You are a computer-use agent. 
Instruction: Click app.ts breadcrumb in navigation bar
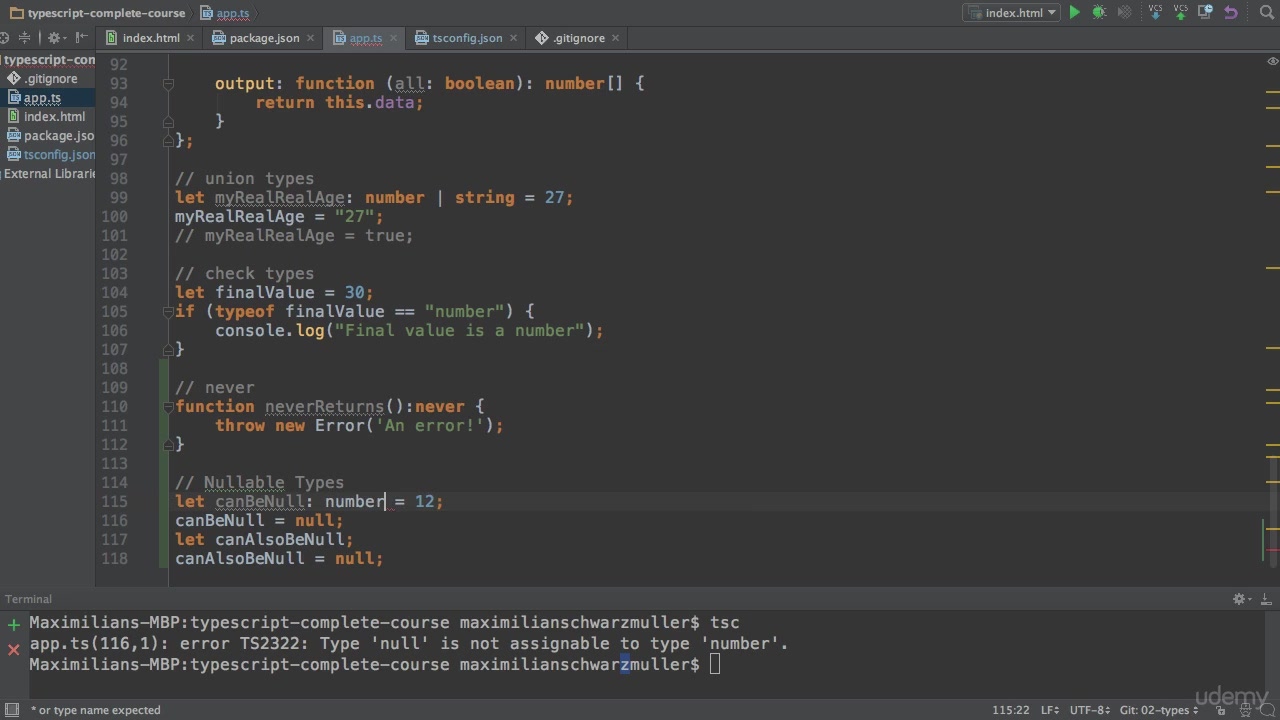[x=225, y=13]
